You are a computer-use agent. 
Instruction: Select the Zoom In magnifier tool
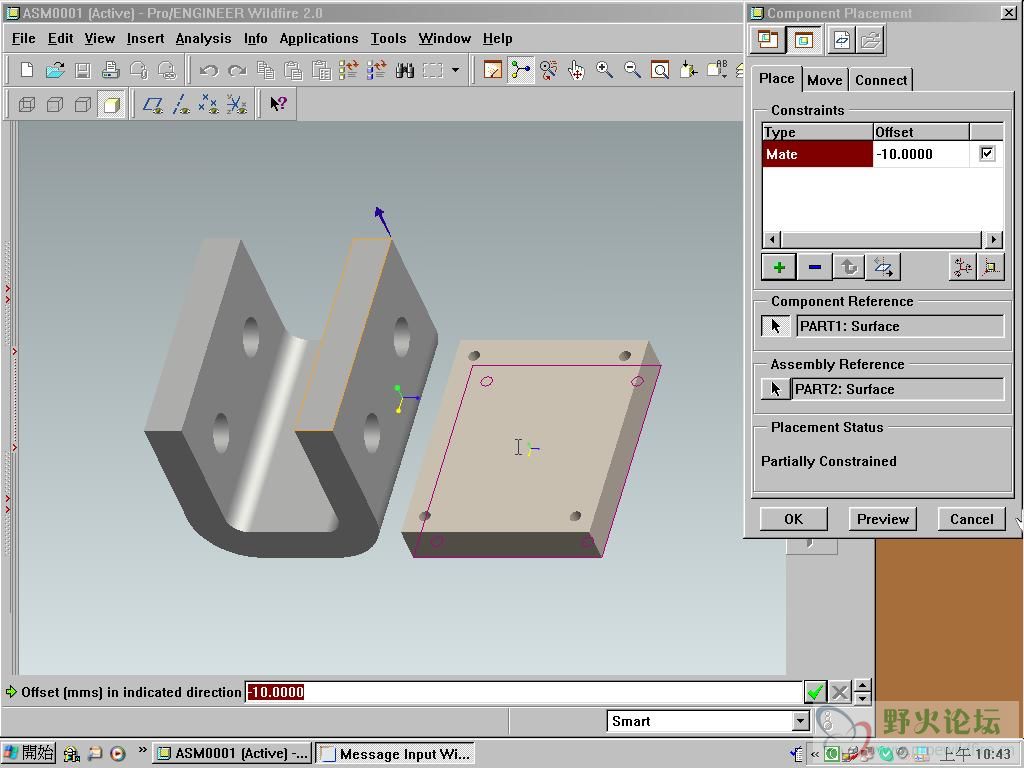[x=604, y=69]
